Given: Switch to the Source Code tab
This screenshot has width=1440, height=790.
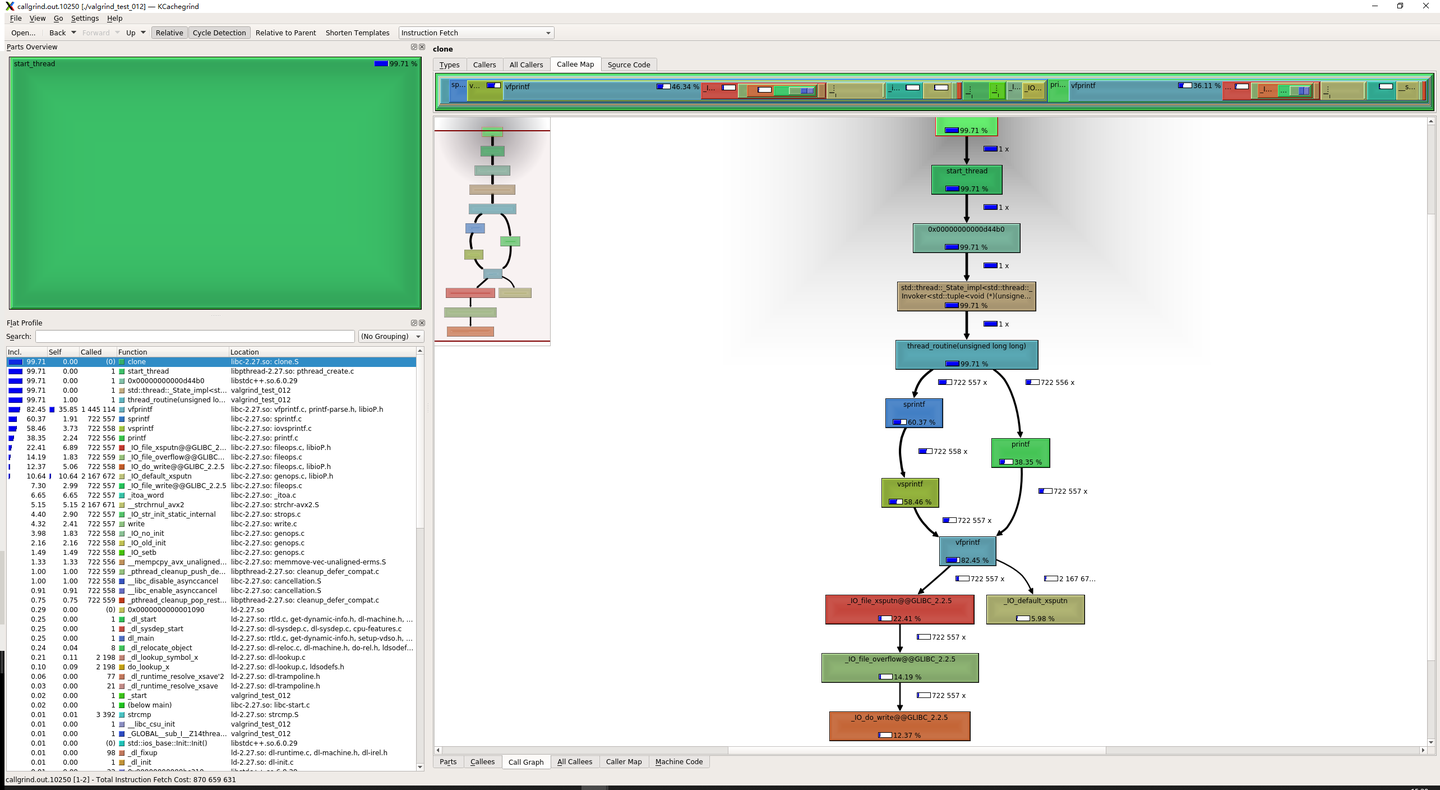Looking at the screenshot, I should tap(629, 64).
